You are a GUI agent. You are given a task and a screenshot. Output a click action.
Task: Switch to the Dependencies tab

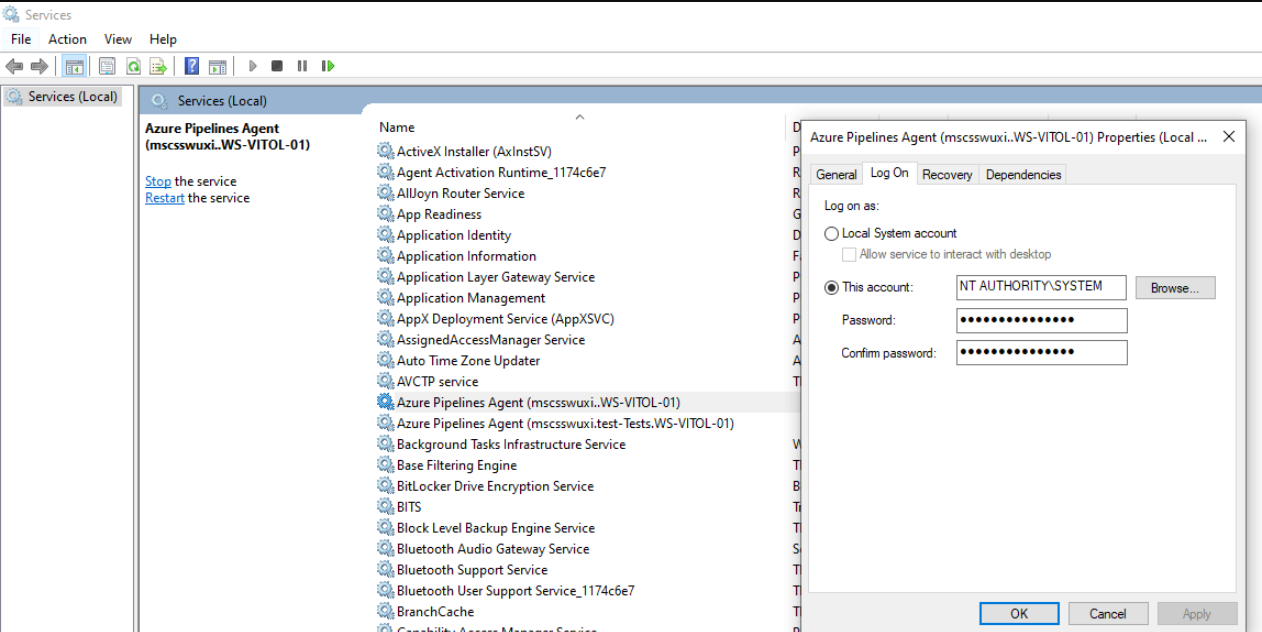click(x=1023, y=174)
